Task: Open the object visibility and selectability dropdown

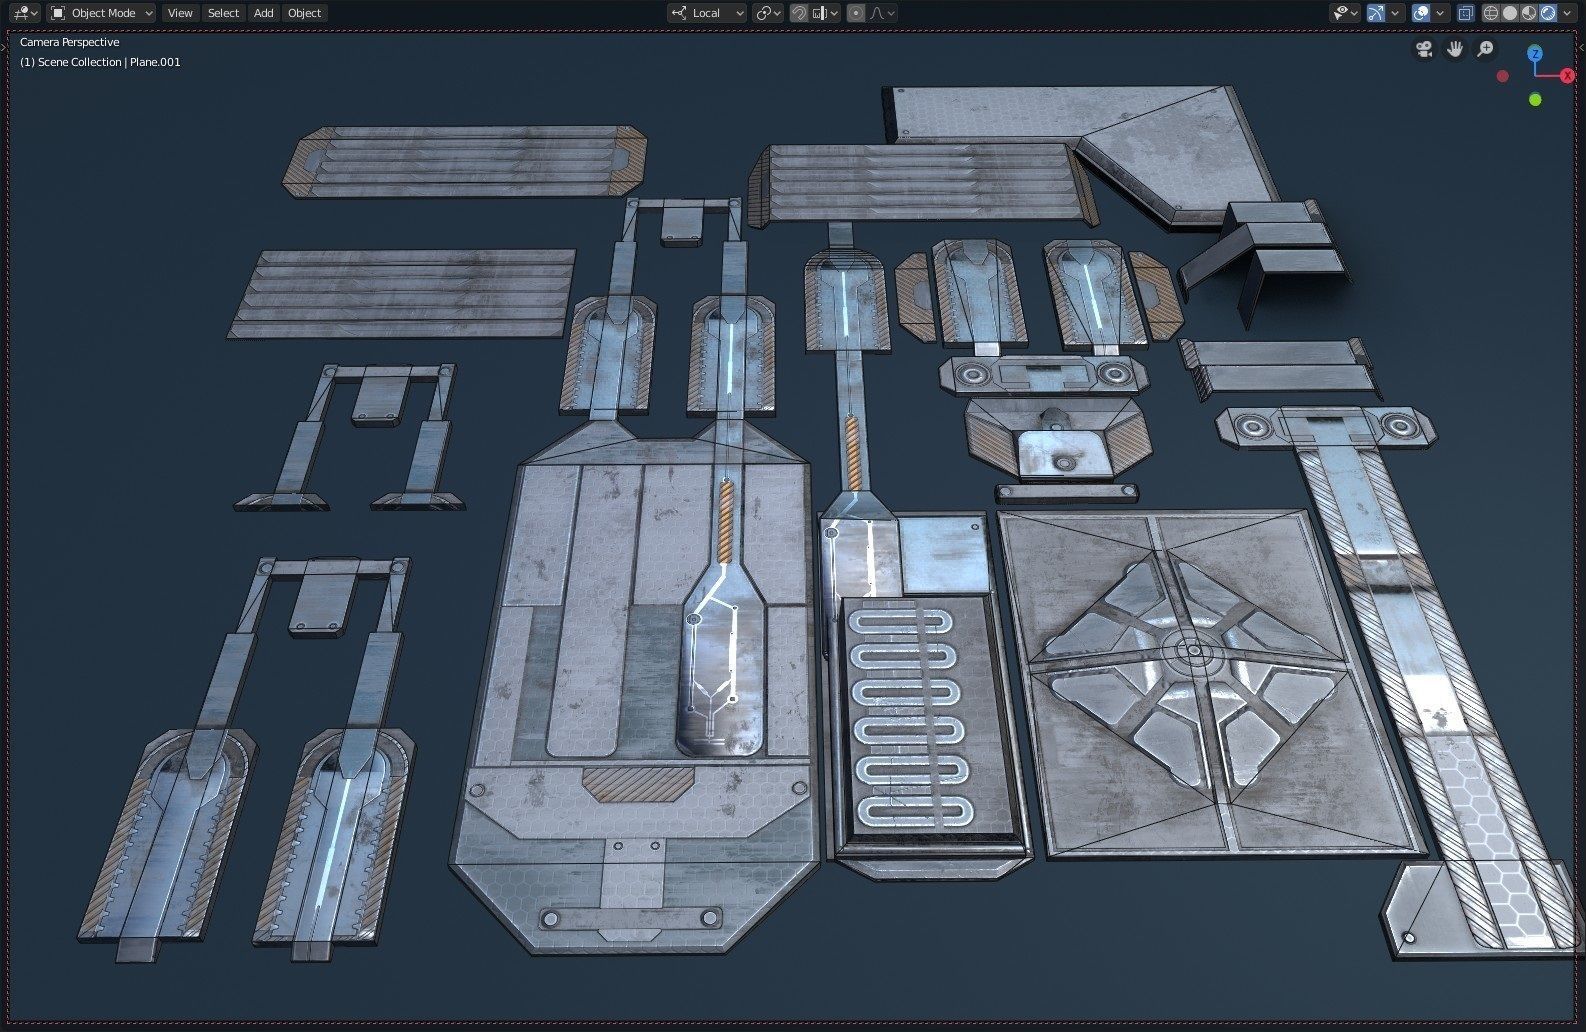Action: 1345,13
